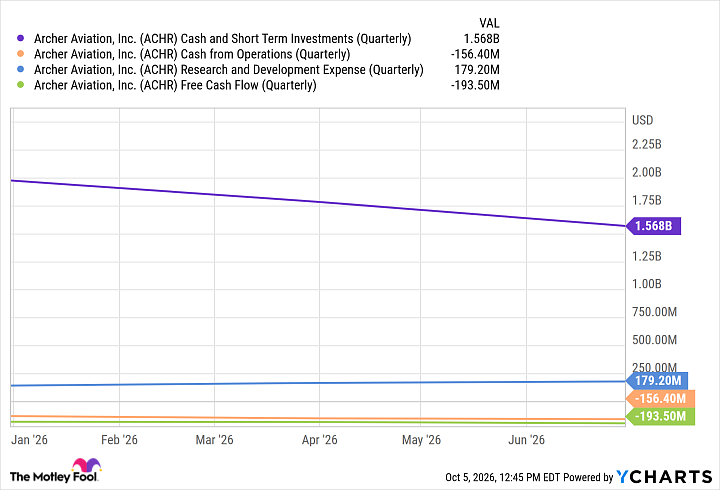Click the 1.00B y-axis label
This screenshot has width=720, height=490.
(647, 284)
